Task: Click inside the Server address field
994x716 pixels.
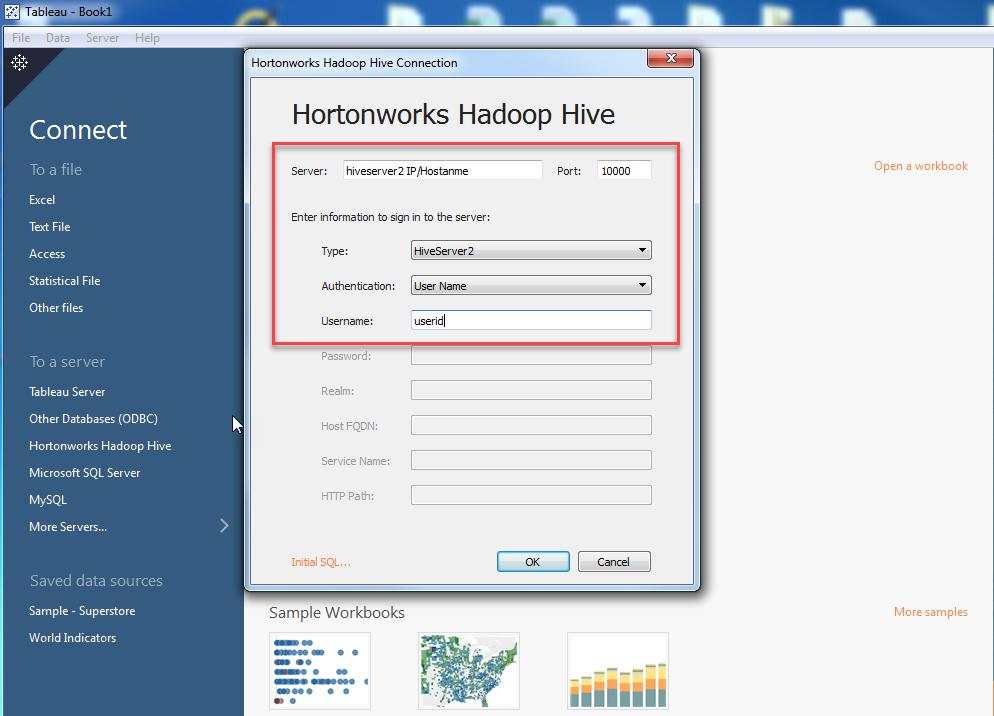Action: pos(442,170)
